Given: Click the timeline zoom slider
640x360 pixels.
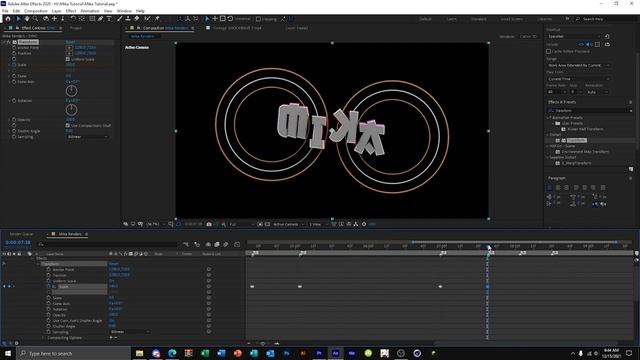Looking at the screenshot, I should [x=263, y=343].
